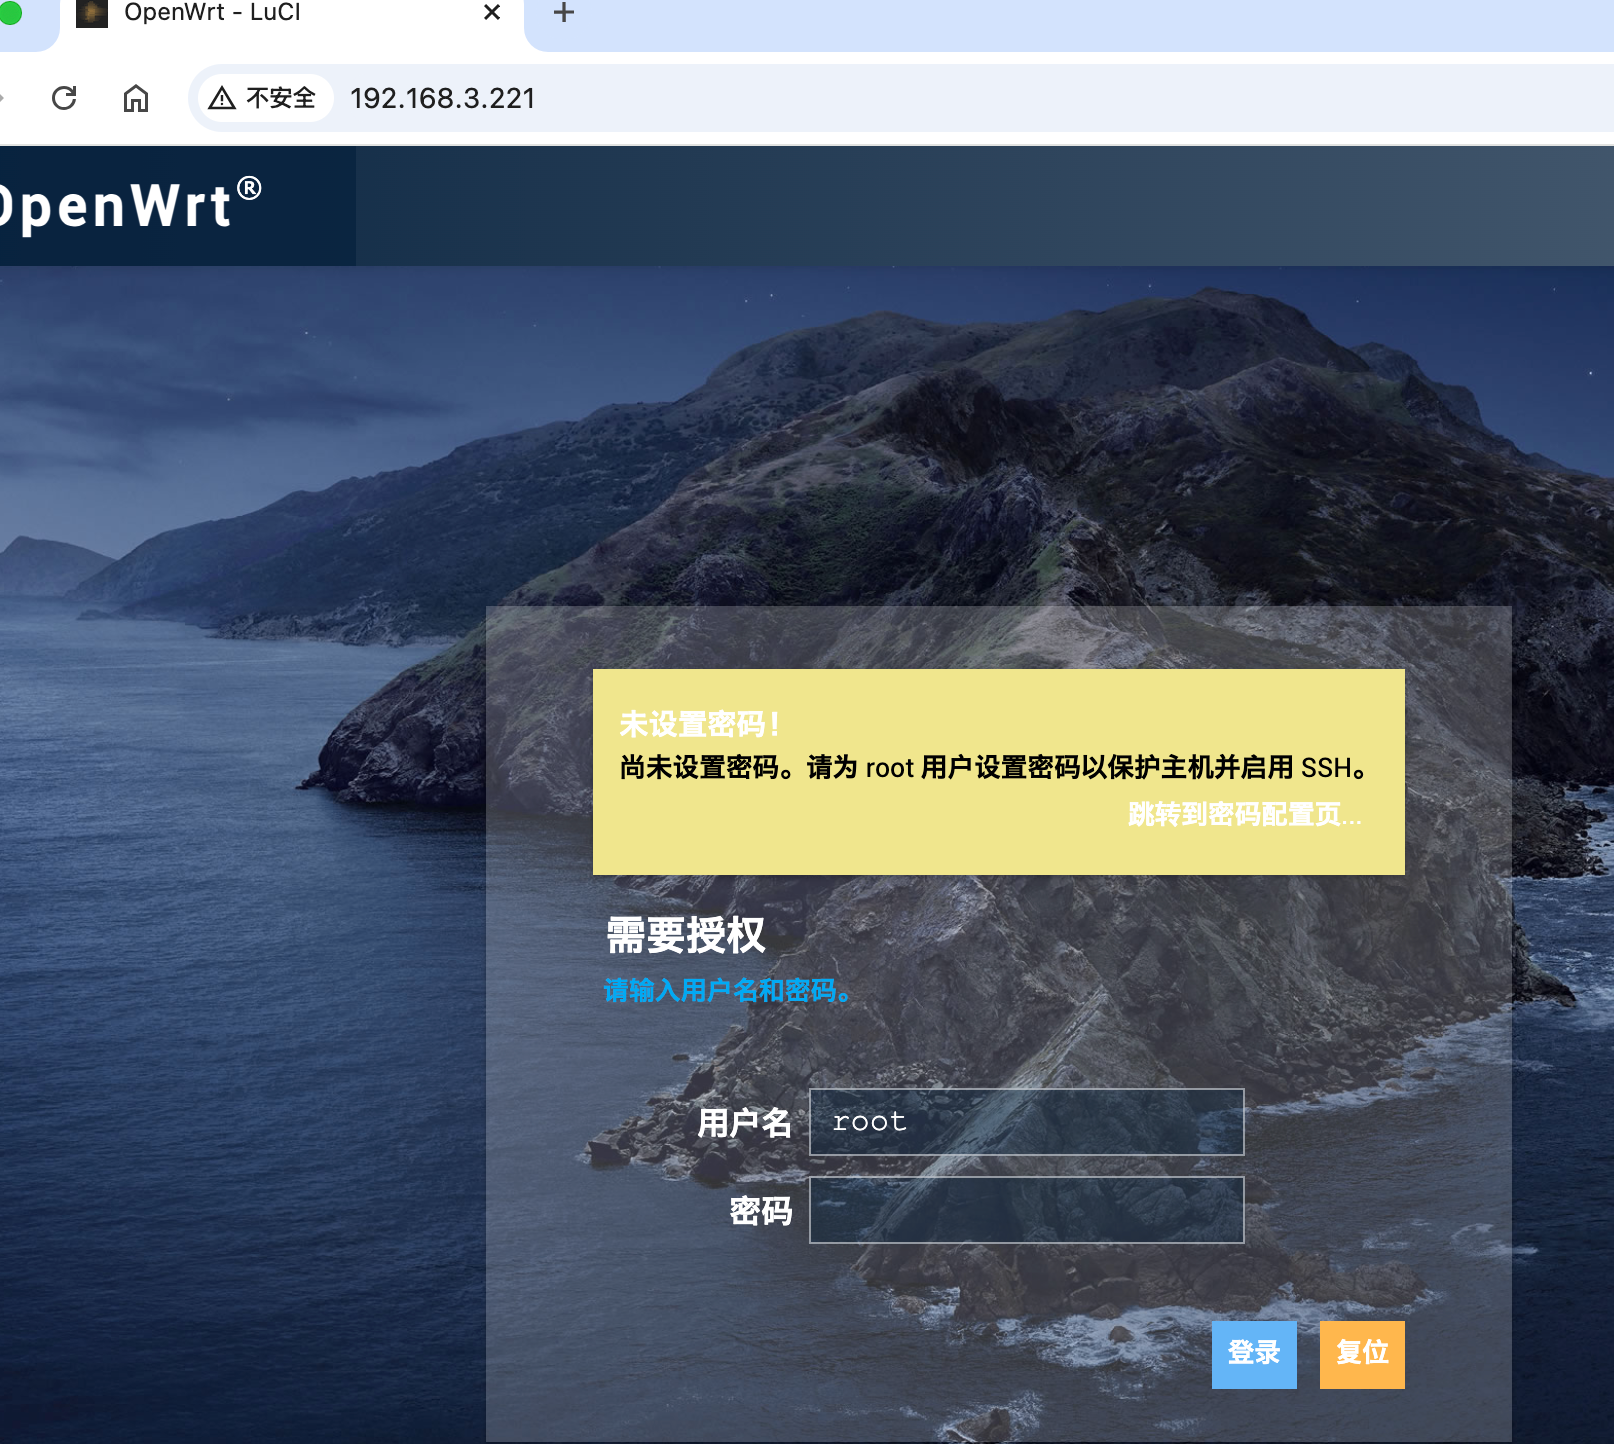
Task: Open a new browser tab
Action: pos(564,12)
